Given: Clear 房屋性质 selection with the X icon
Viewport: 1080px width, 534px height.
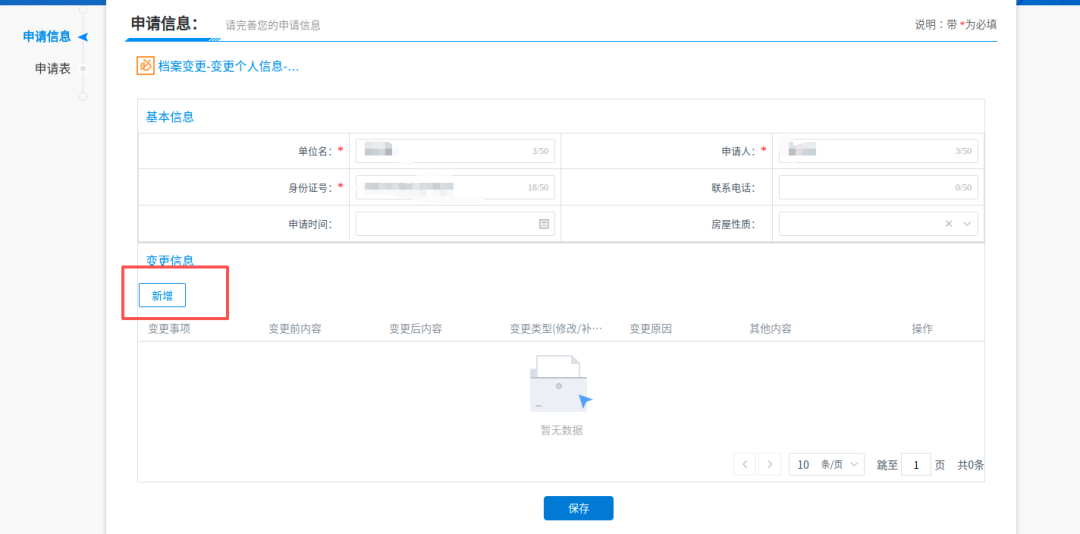Looking at the screenshot, I should [949, 224].
